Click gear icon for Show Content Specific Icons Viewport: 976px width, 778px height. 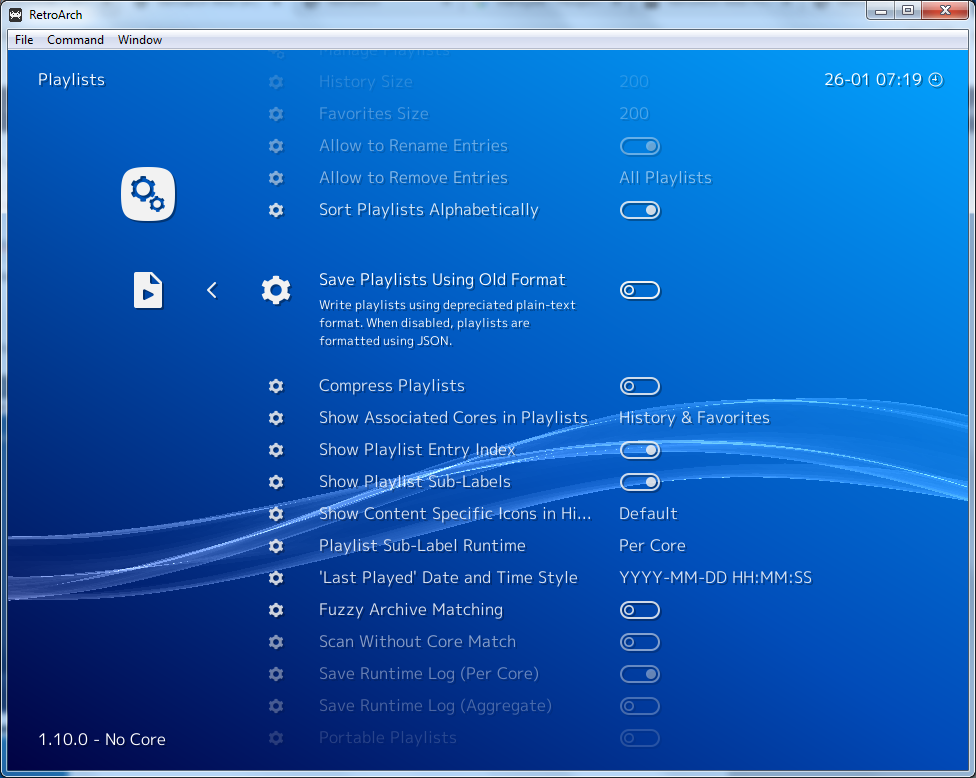pos(276,514)
